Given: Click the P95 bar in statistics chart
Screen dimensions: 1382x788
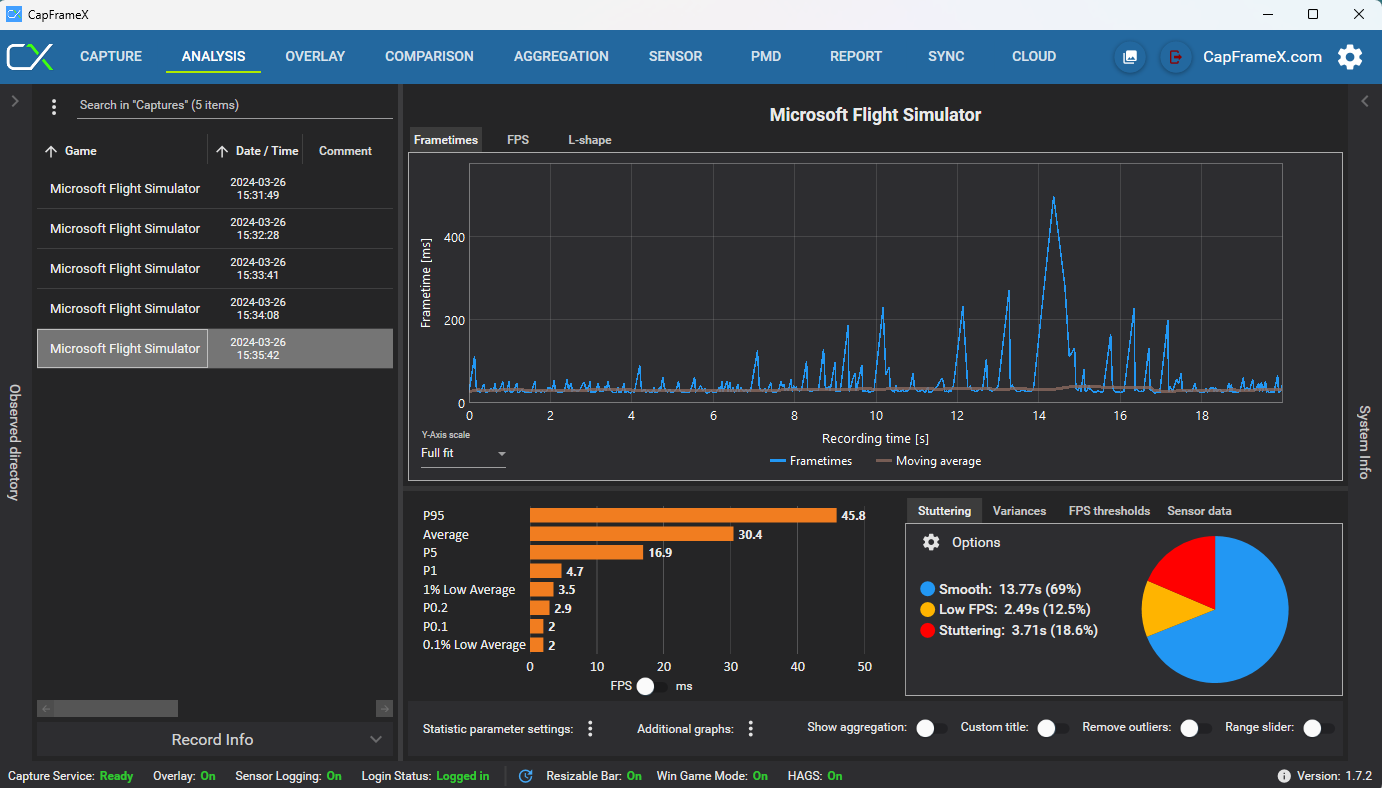Looking at the screenshot, I should point(683,515).
